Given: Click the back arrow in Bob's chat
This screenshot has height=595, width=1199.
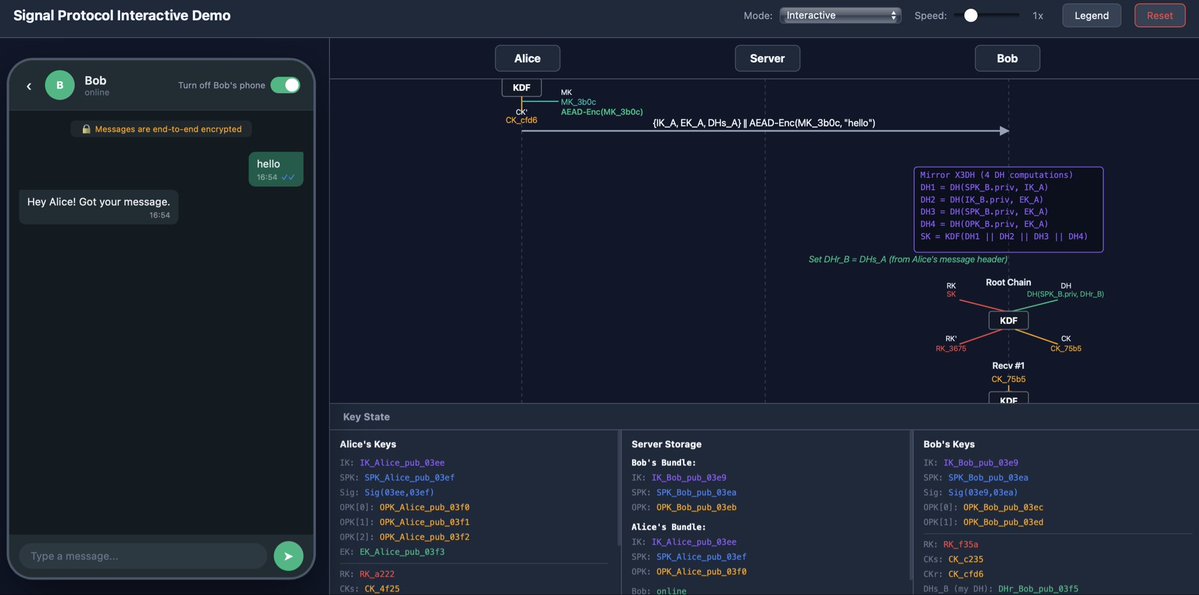Looking at the screenshot, I should (x=29, y=86).
